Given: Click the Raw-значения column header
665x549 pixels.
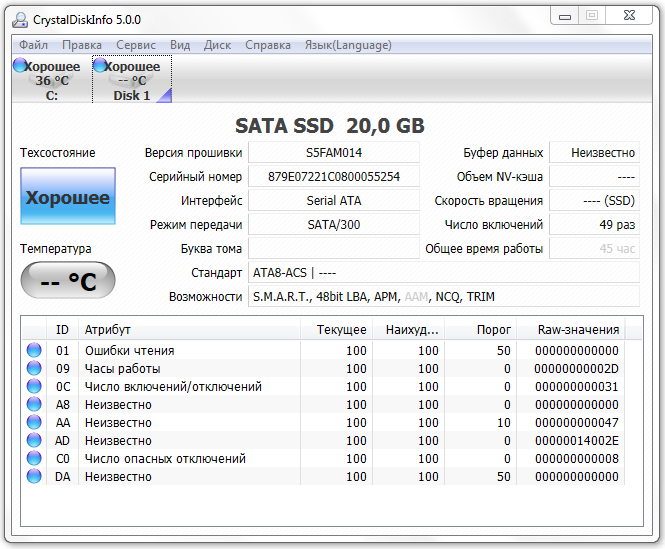Looking at the screenshot, I should click(x=571, y=330).
